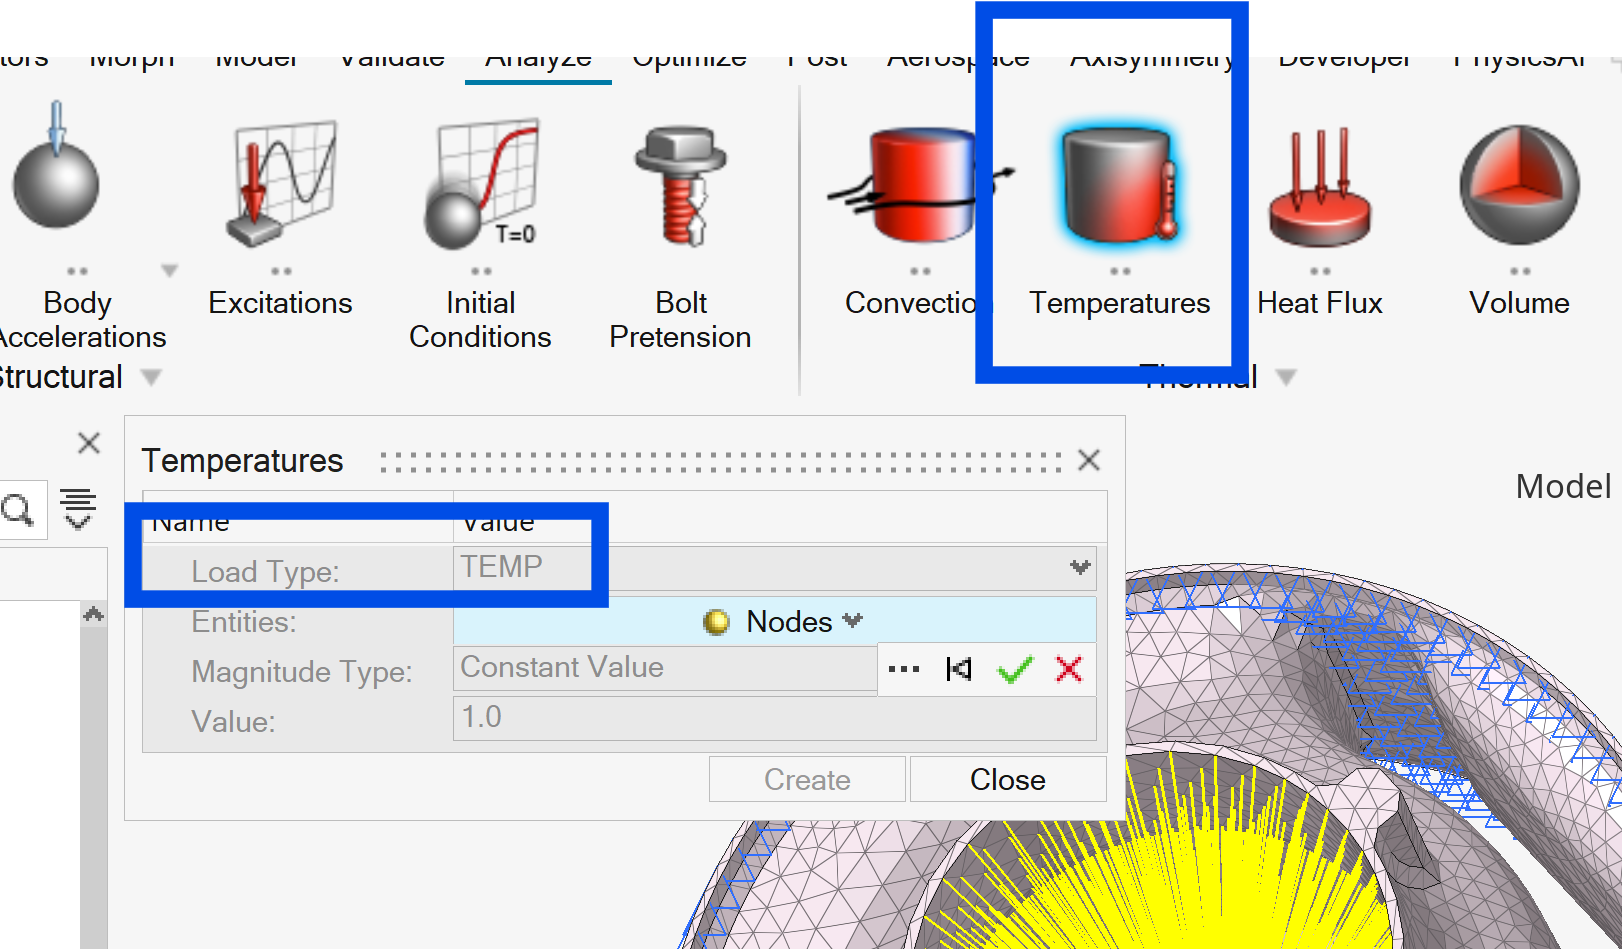Expand the Load Type dropdown
Screen dimensions: 1622x949
(1080, 567)
